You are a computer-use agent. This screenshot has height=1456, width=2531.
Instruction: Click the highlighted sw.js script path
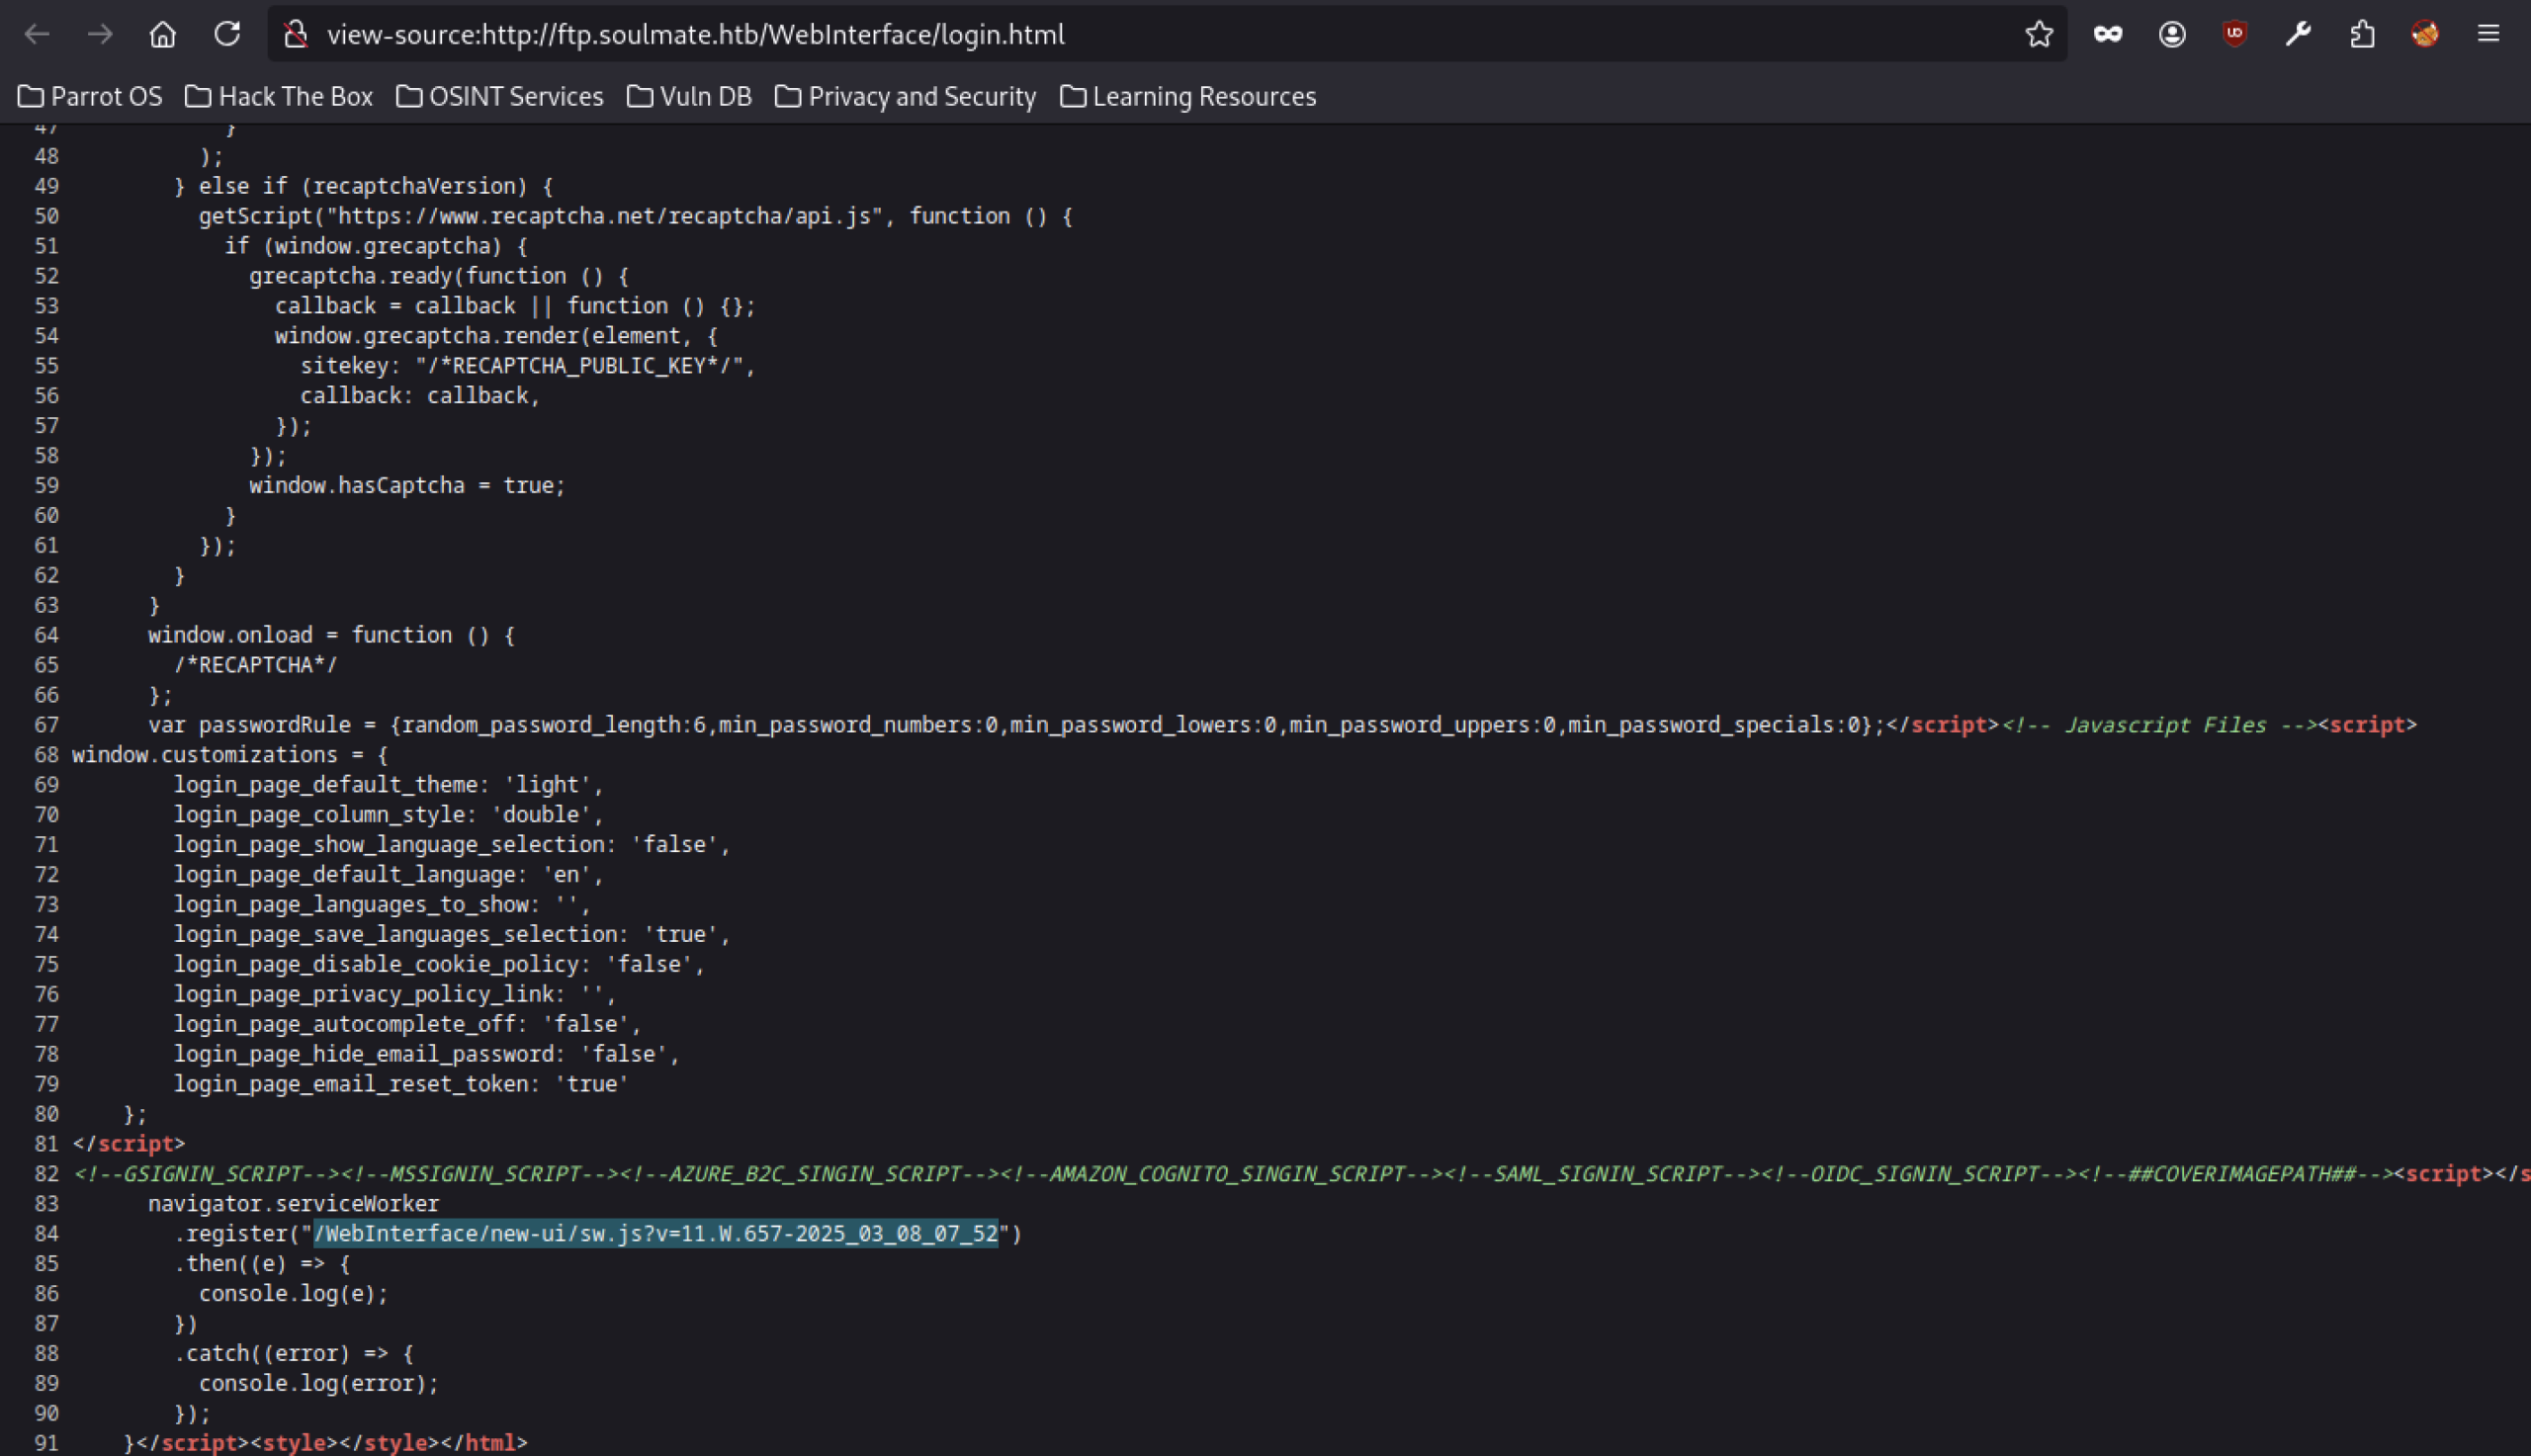[656, 1234]
